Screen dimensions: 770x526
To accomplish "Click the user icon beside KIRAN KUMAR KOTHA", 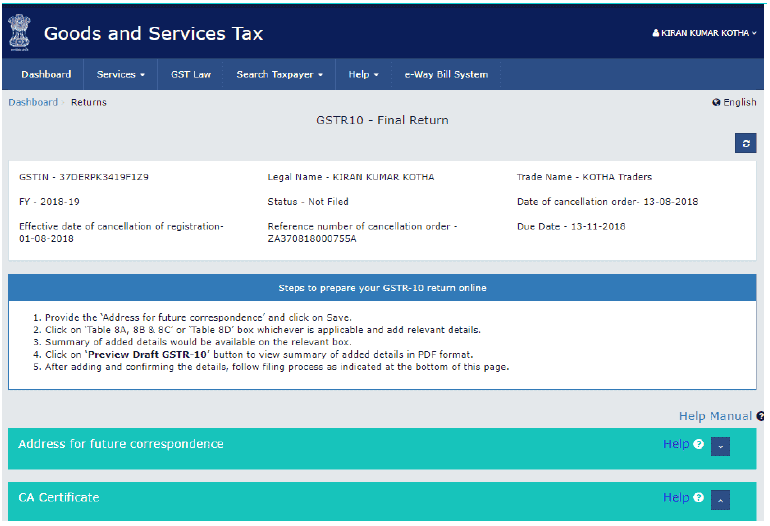I will [x=656, y=33].
